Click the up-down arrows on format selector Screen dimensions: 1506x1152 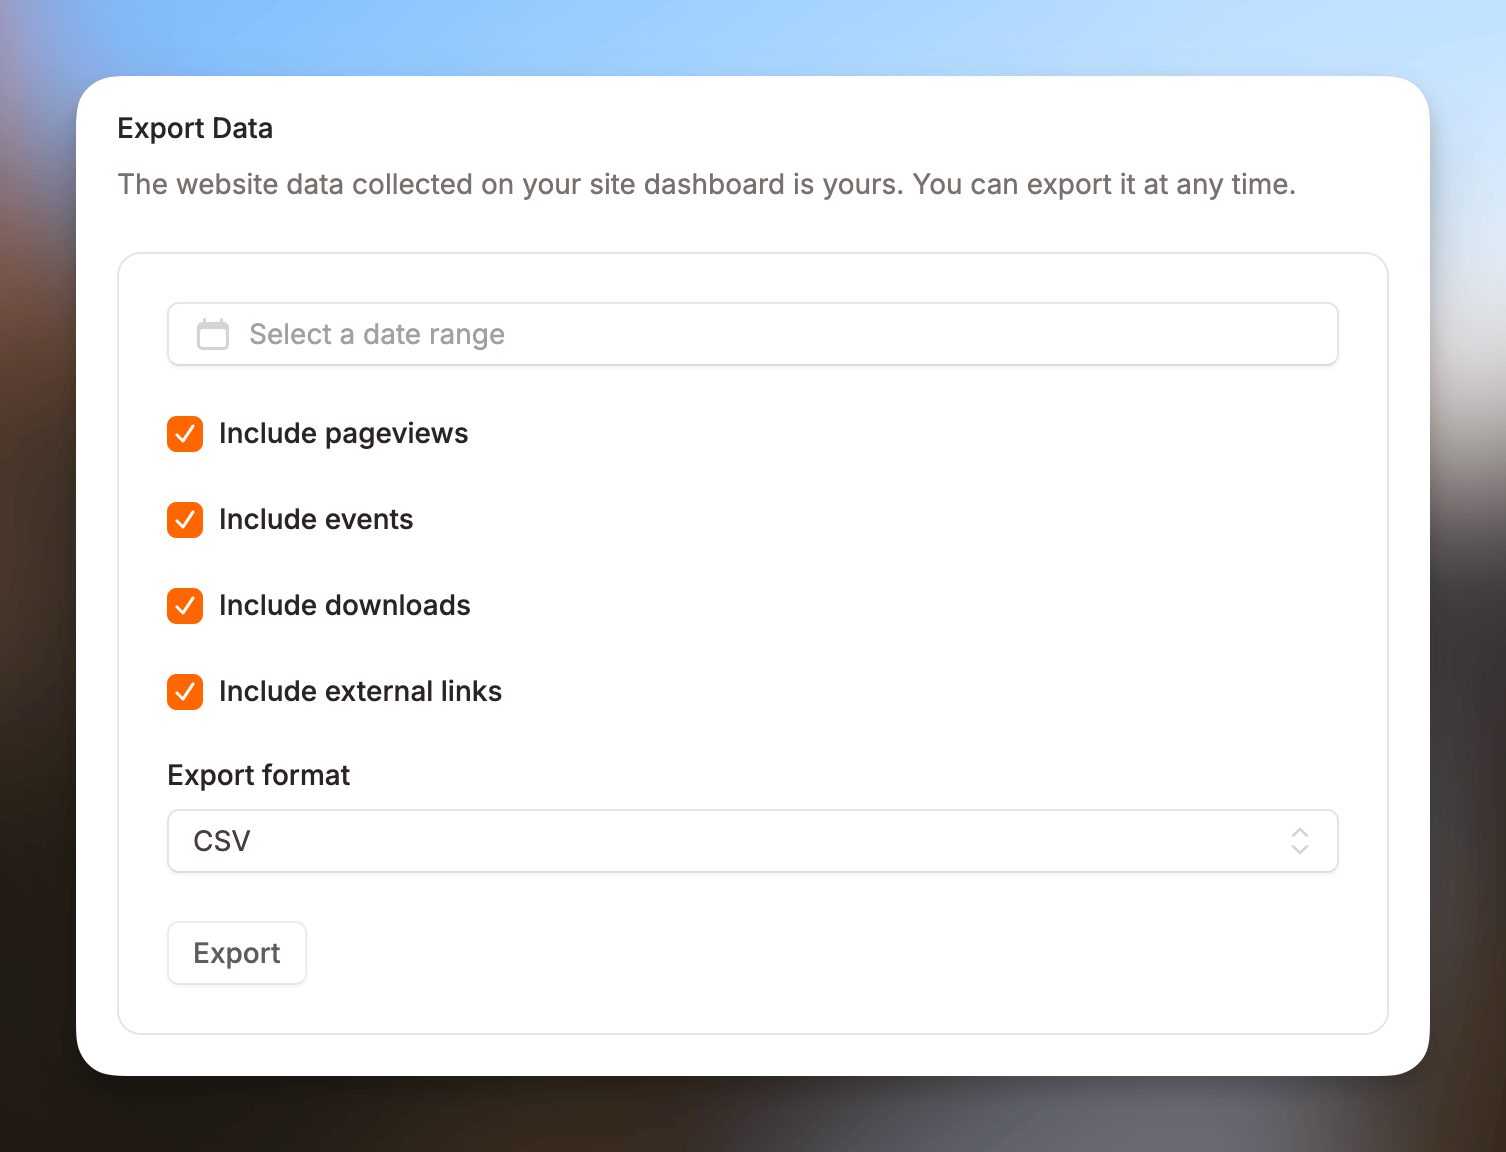click(1299, 841)
